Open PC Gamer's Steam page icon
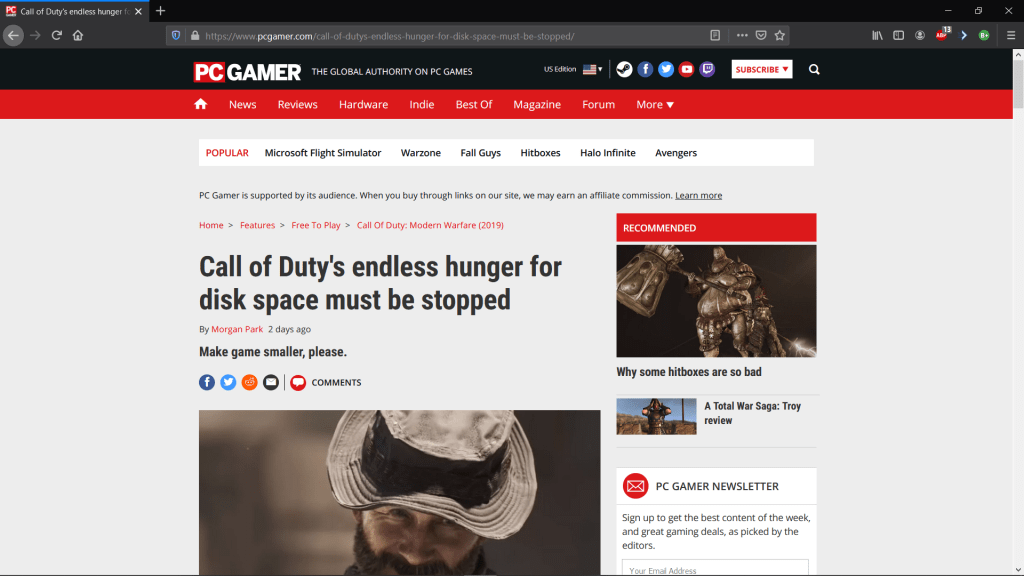This screenshot has width=1024, height=576. point(624,69)
